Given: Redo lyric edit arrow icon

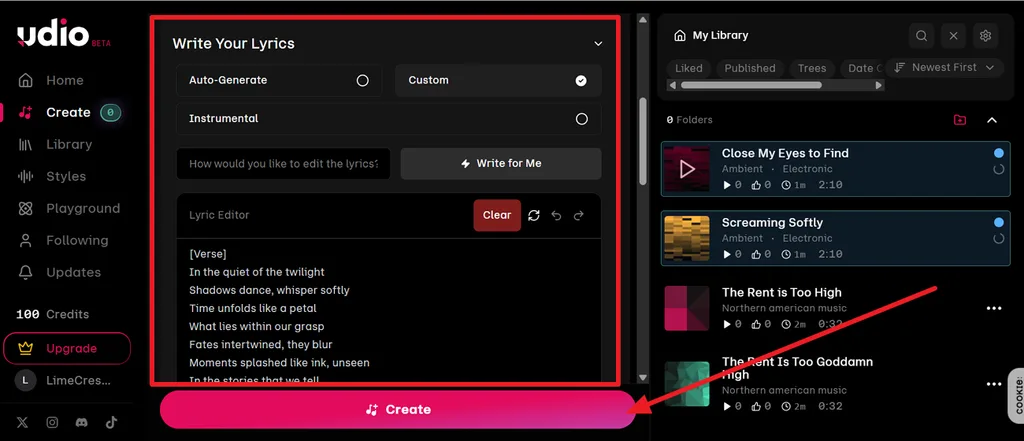Looking at the screenshot, I should [x=579, y=216].
